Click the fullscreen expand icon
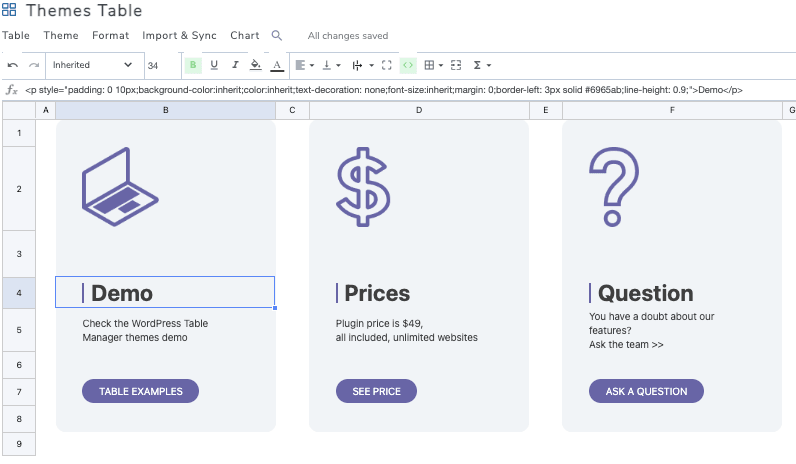 pos(387,65)
